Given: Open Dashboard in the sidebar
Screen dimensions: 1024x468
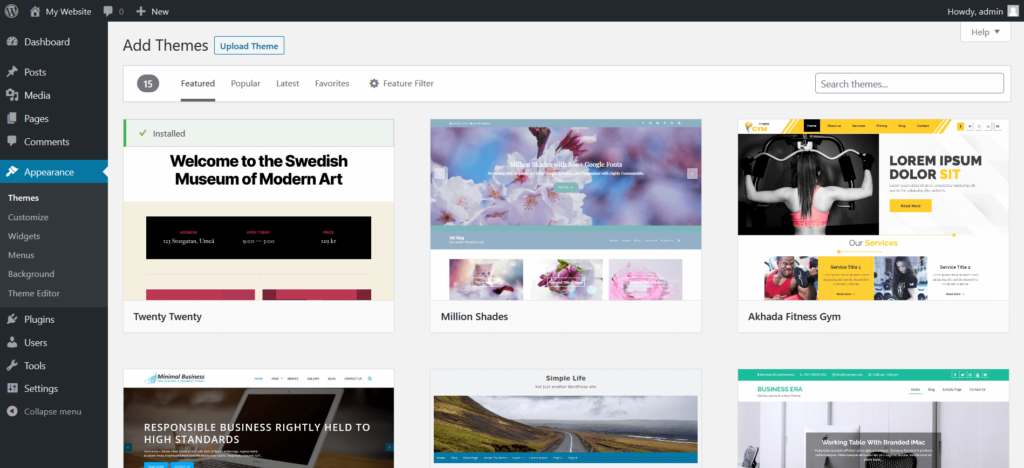Looking at the screenshot, I should click(46, 42).
